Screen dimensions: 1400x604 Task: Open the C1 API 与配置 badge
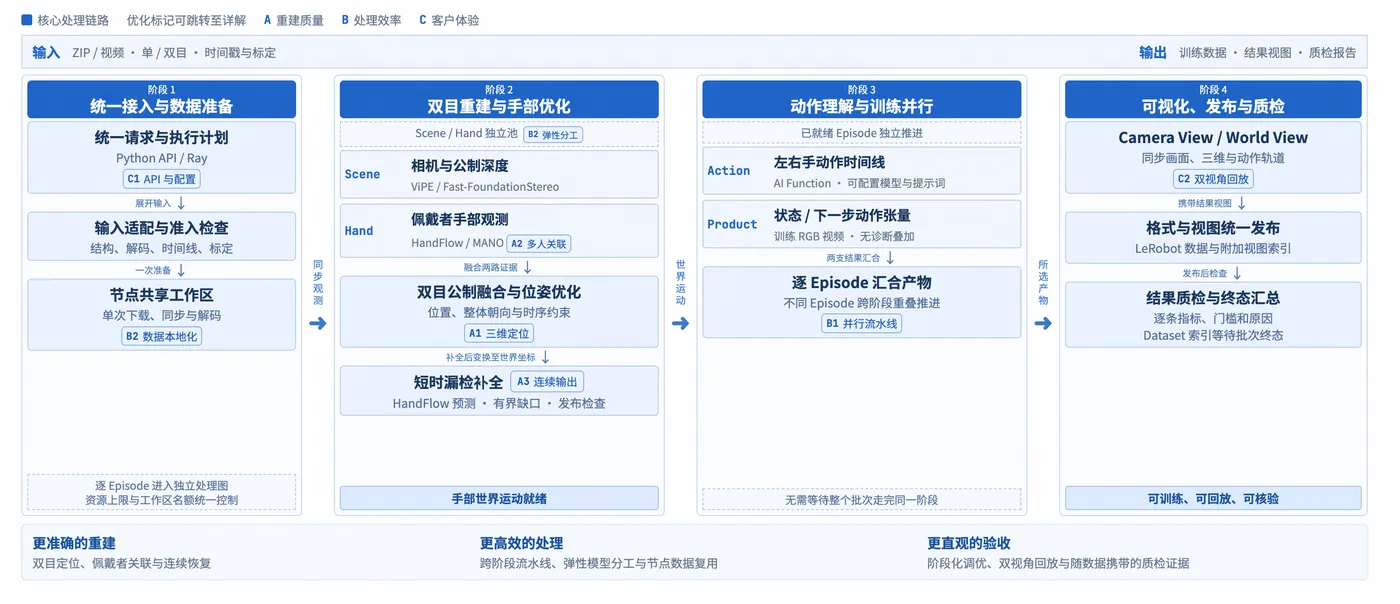(x=161, y=179)
